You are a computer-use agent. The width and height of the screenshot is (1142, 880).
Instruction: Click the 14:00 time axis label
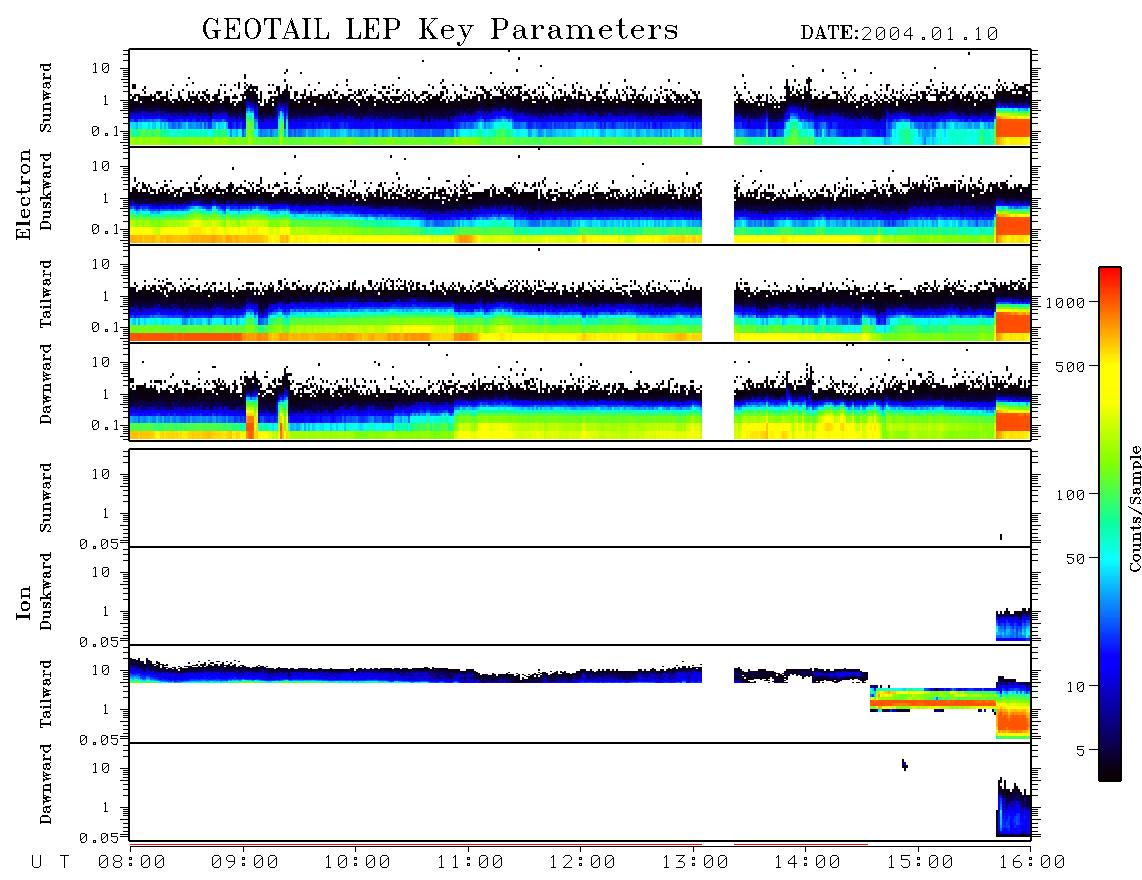pos(807,862)
